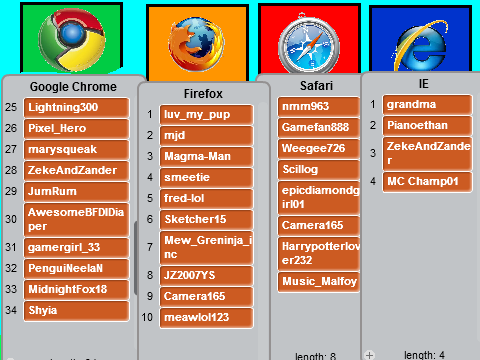Viewport: 480px width, 360px height.
Task: Select AwesomeBFDIDiaper entry
Action: tap(76, 219)
